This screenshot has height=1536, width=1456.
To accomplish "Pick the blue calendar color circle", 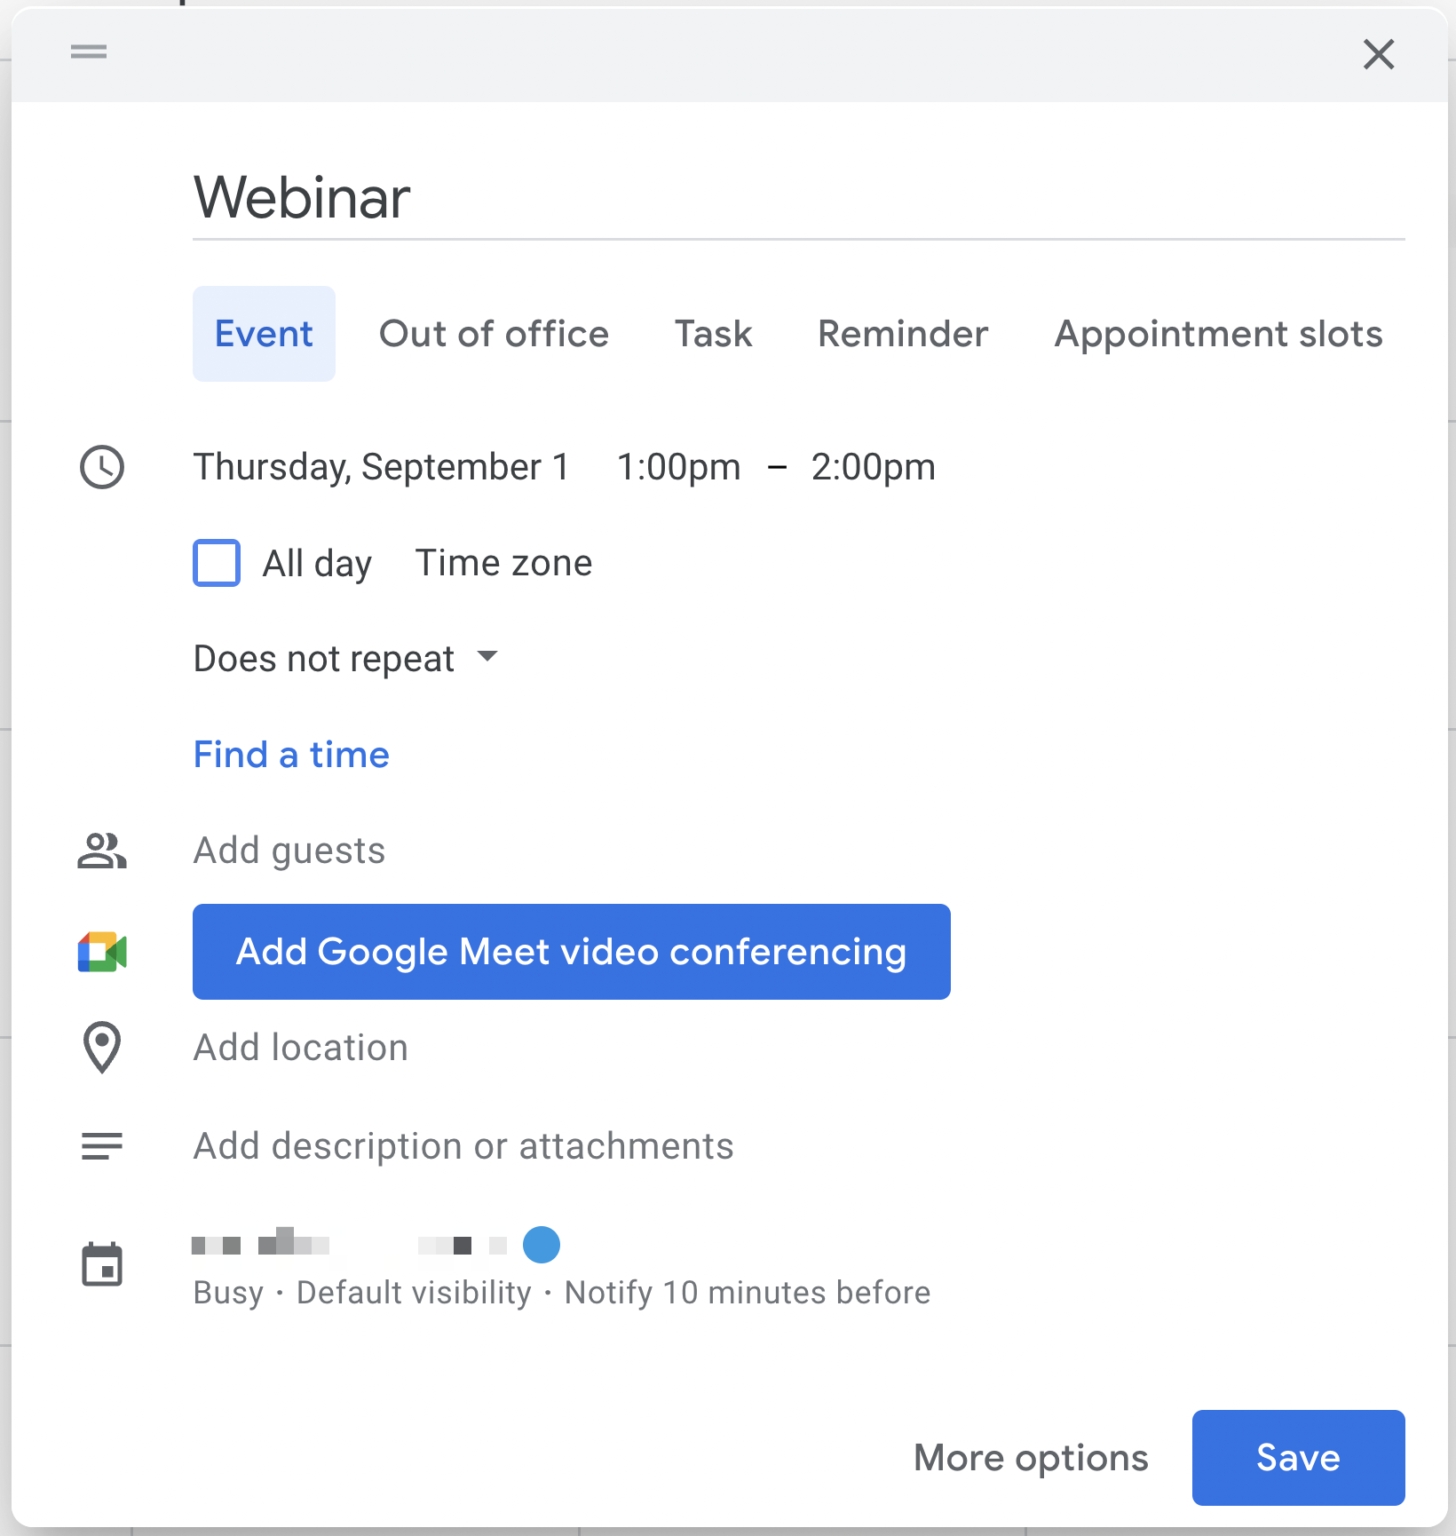I will click(x=541, y=1244).
